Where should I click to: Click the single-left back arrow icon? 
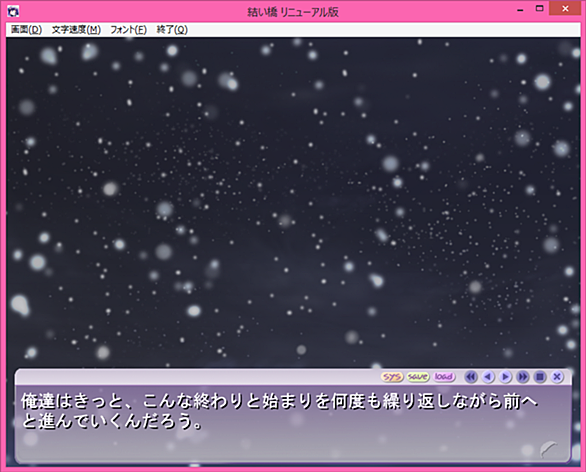(488, 377)
